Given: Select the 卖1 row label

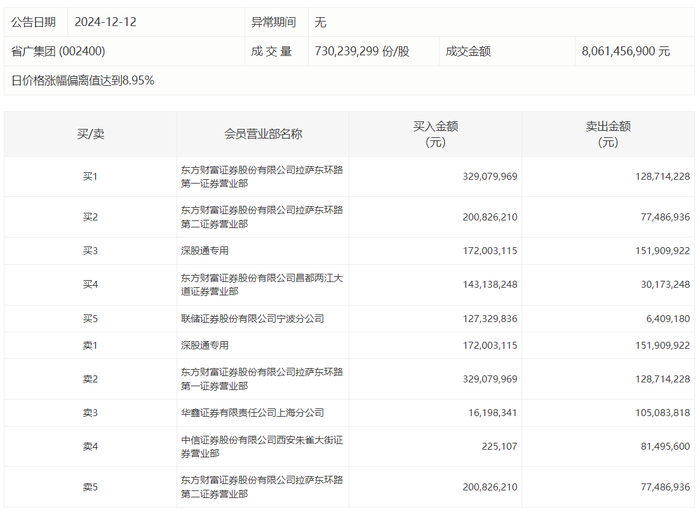Looking at the screenshot, I should tap(90, 345).
